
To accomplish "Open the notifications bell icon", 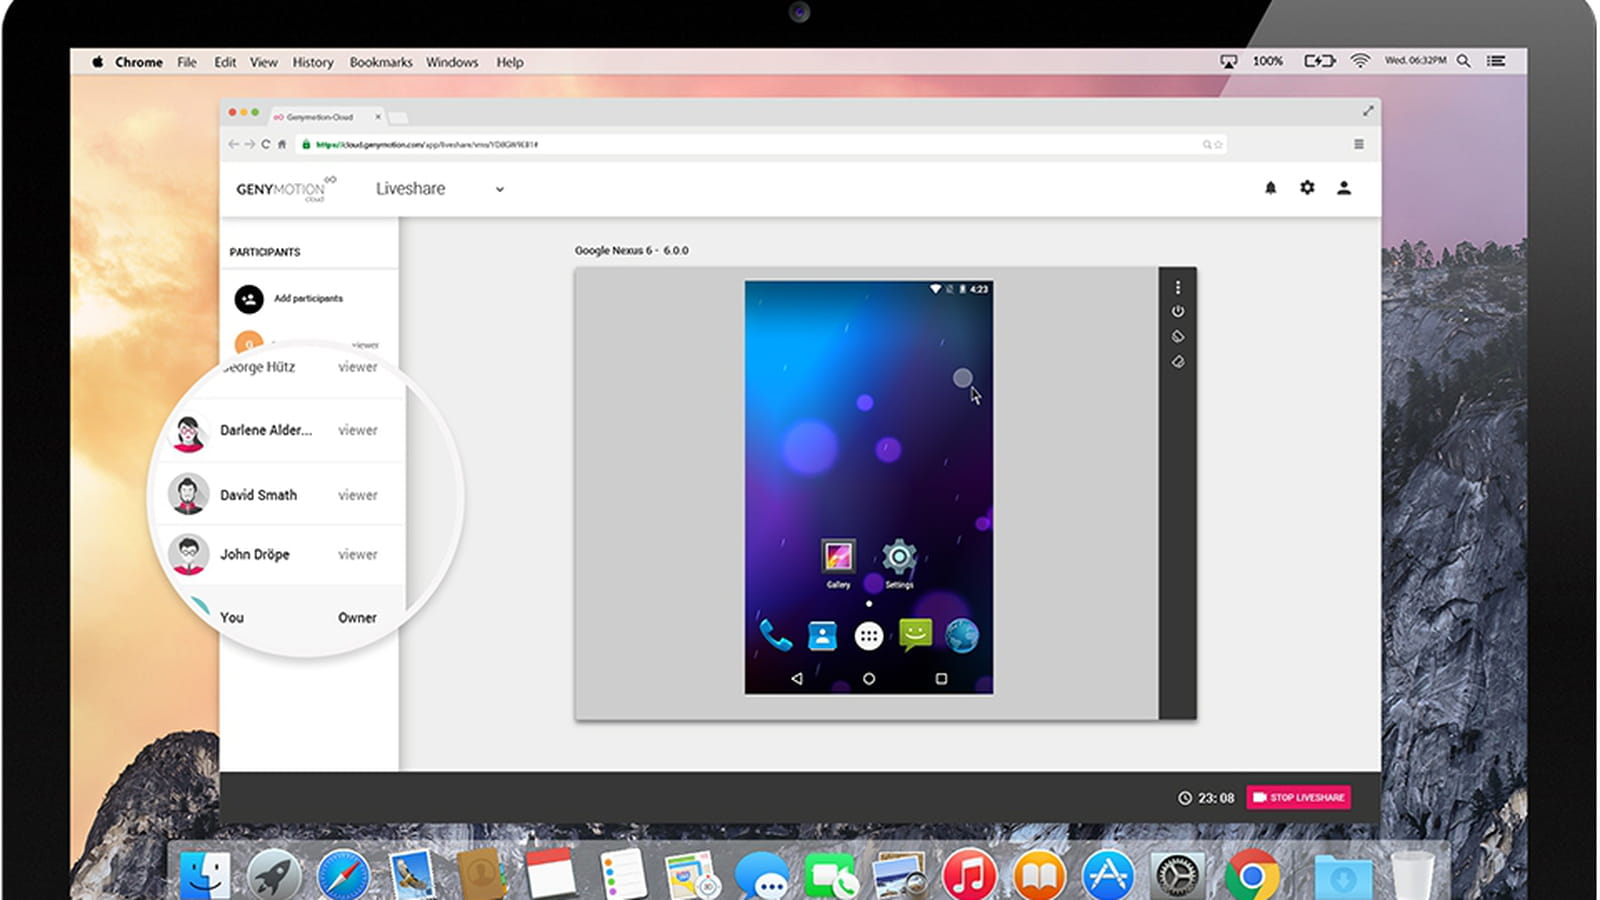I will pyautogui.click(x=1270, y=188).
